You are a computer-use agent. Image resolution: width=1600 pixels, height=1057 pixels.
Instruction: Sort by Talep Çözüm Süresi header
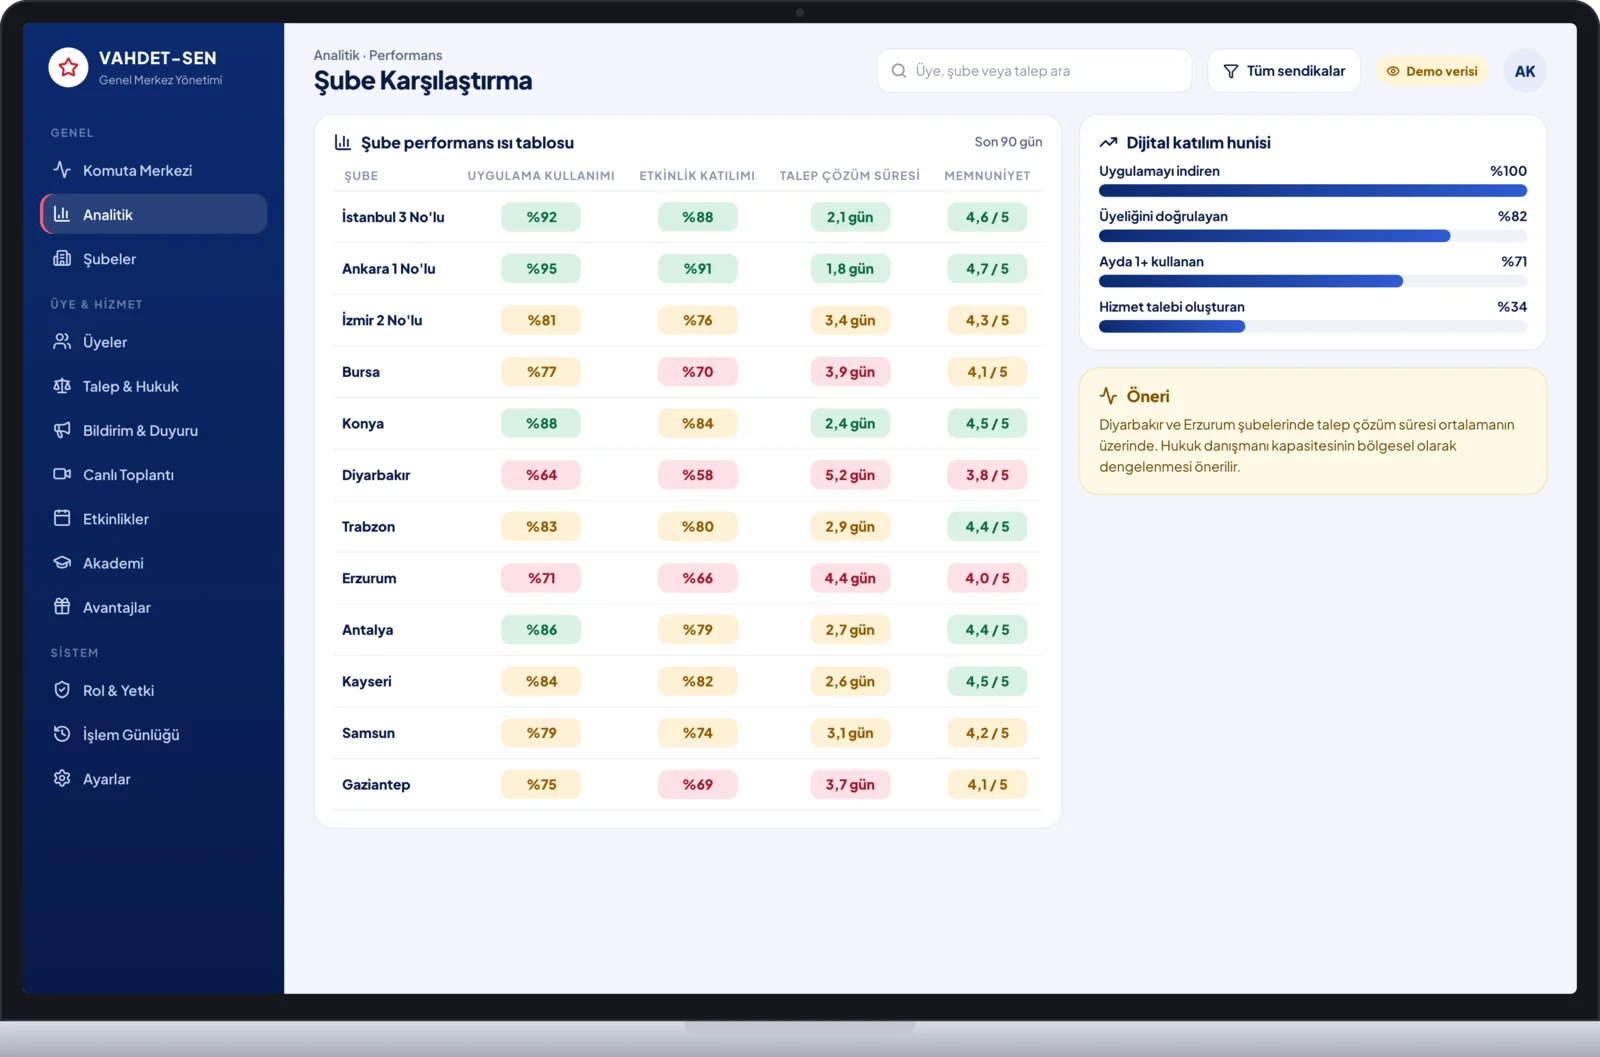850,176
